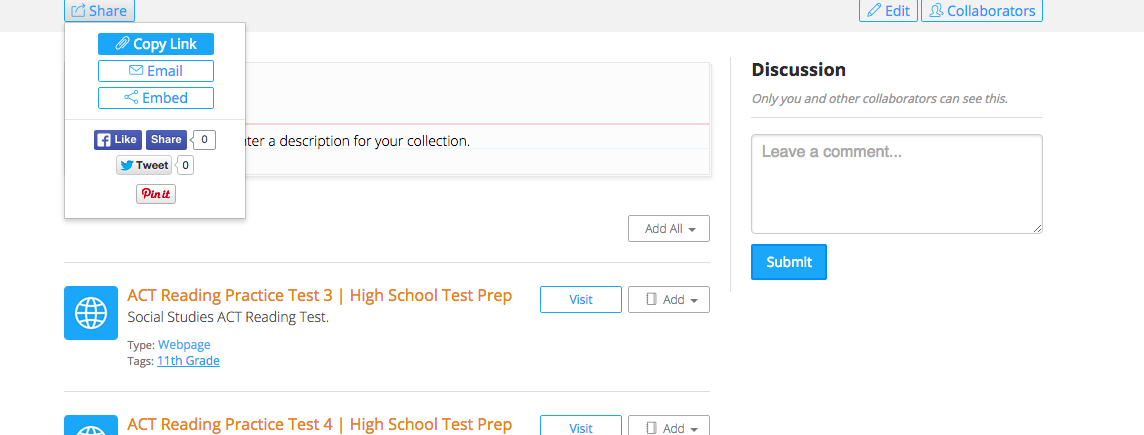Open Add dropdown for Practice Test 4
Viewport: 1144px width, 435px height.
pos(669,428)
